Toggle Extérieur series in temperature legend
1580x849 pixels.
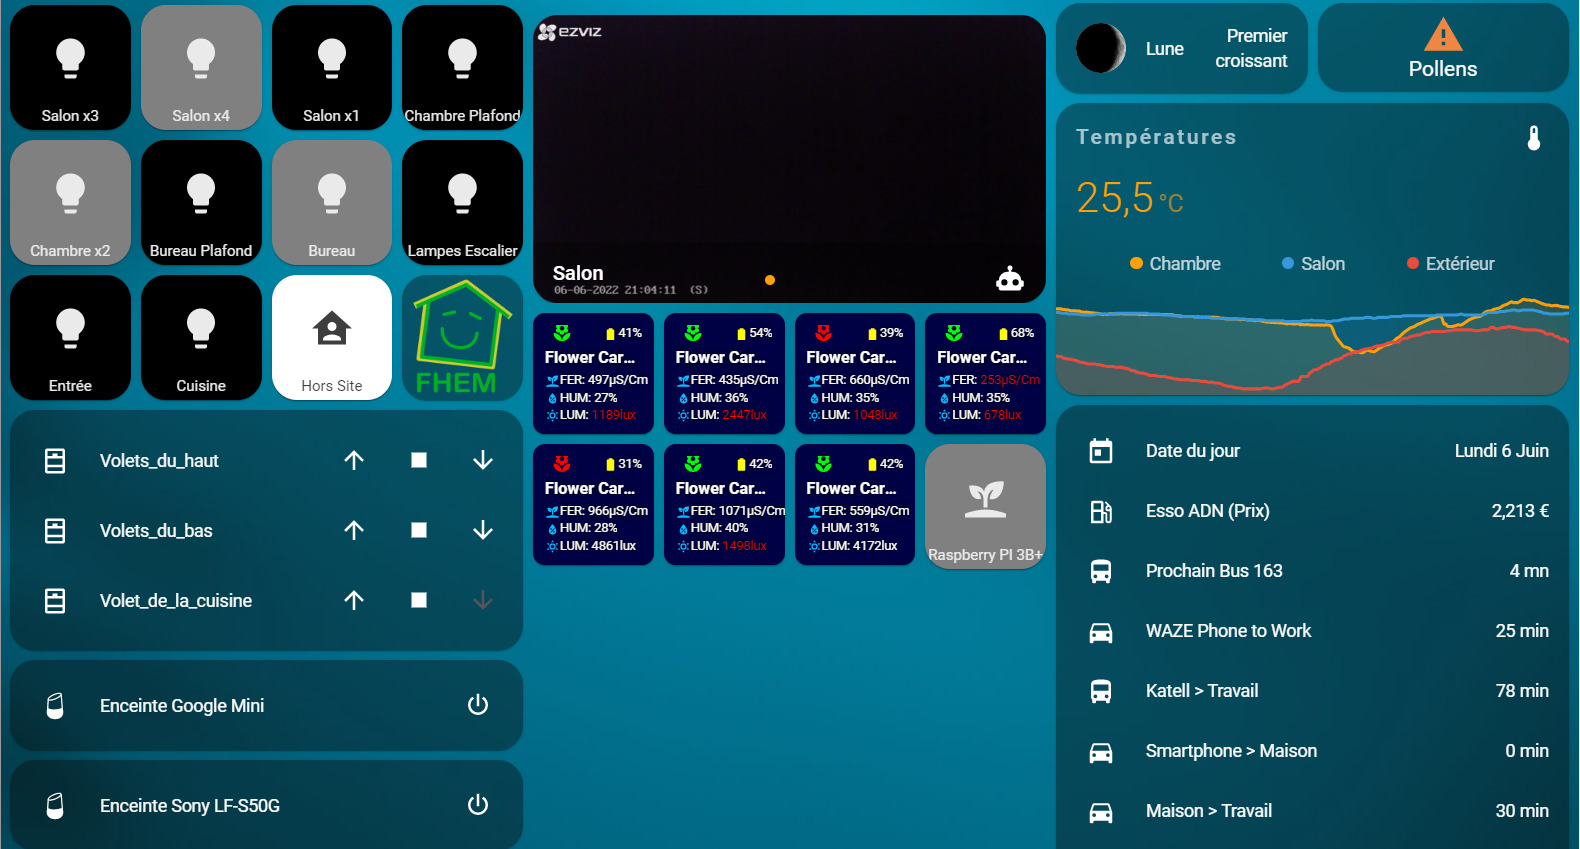point(1450,264)
